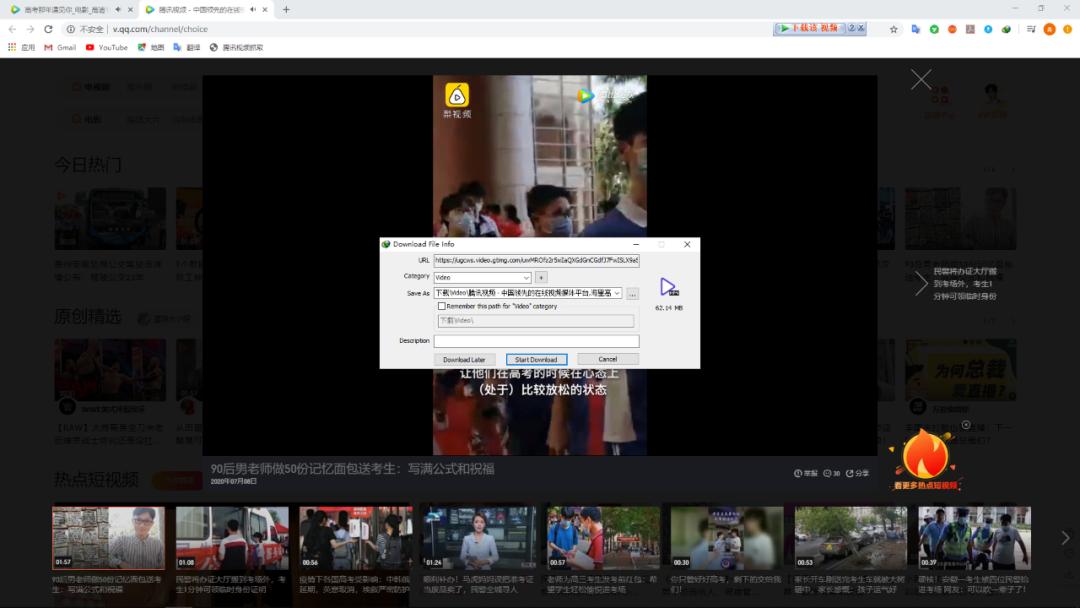Click the first short video thumbnail at bottom
This screenshot has width=1080, height=608.
tap(108, 537)
